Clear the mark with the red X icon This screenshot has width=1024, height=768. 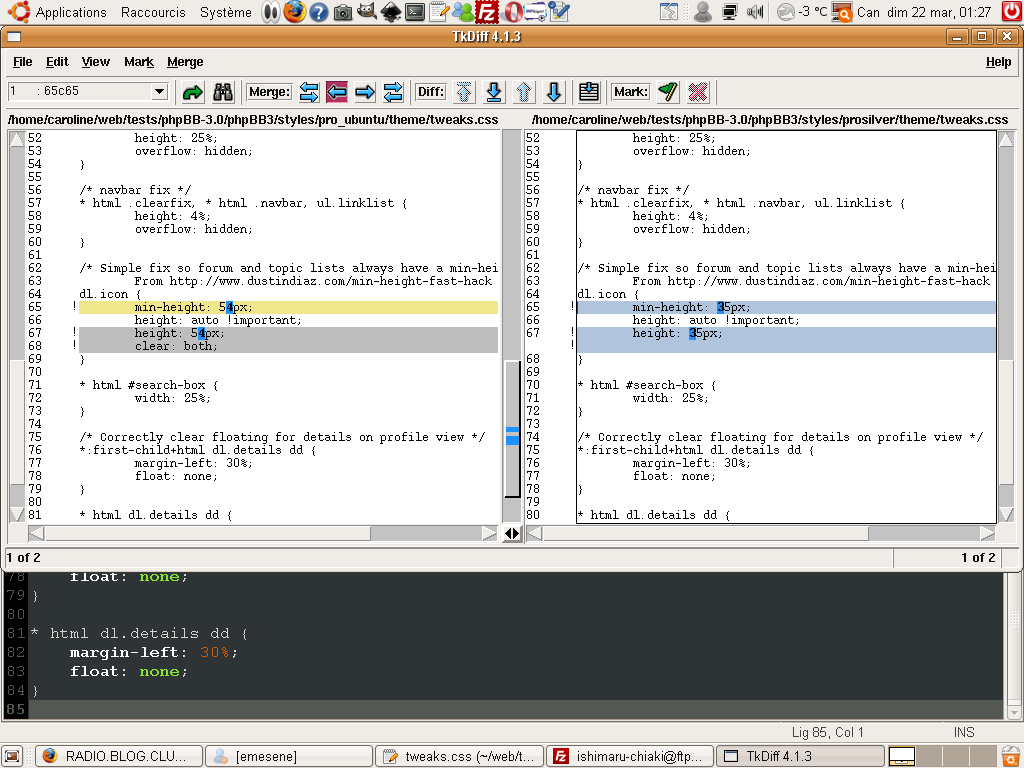(698, 92)
